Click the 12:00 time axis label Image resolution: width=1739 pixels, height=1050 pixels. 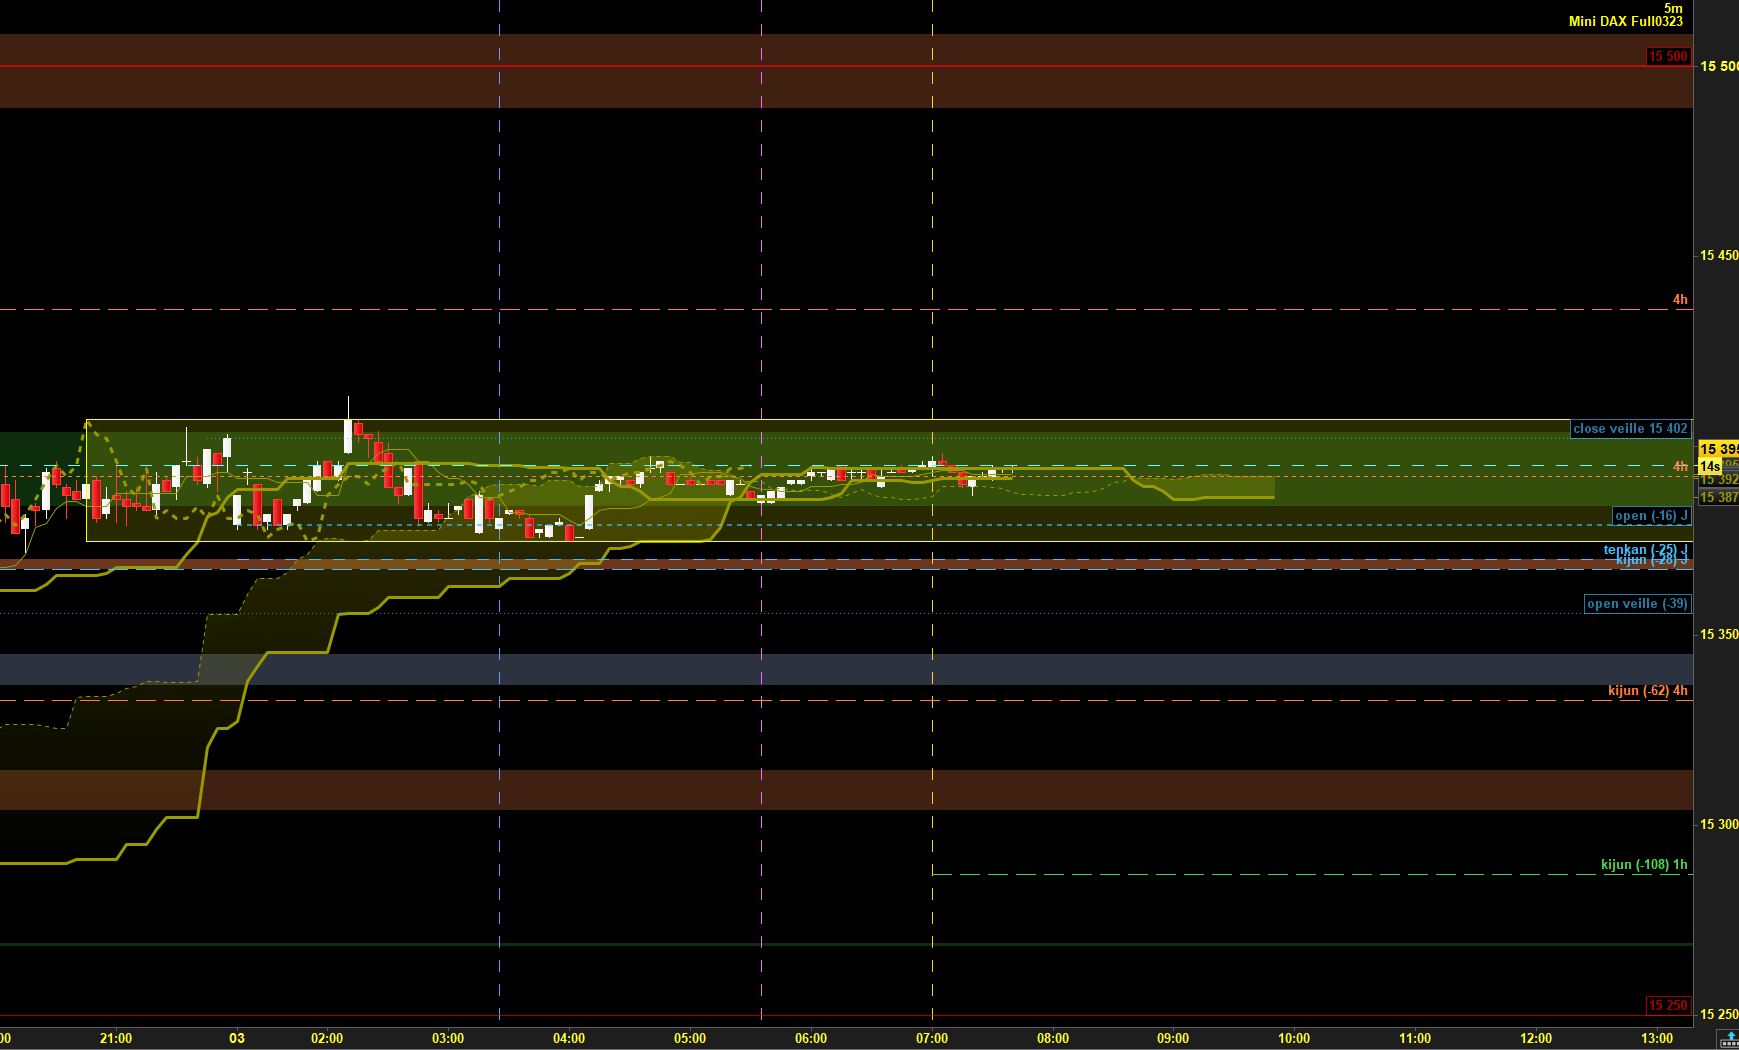(1536, 1038)
